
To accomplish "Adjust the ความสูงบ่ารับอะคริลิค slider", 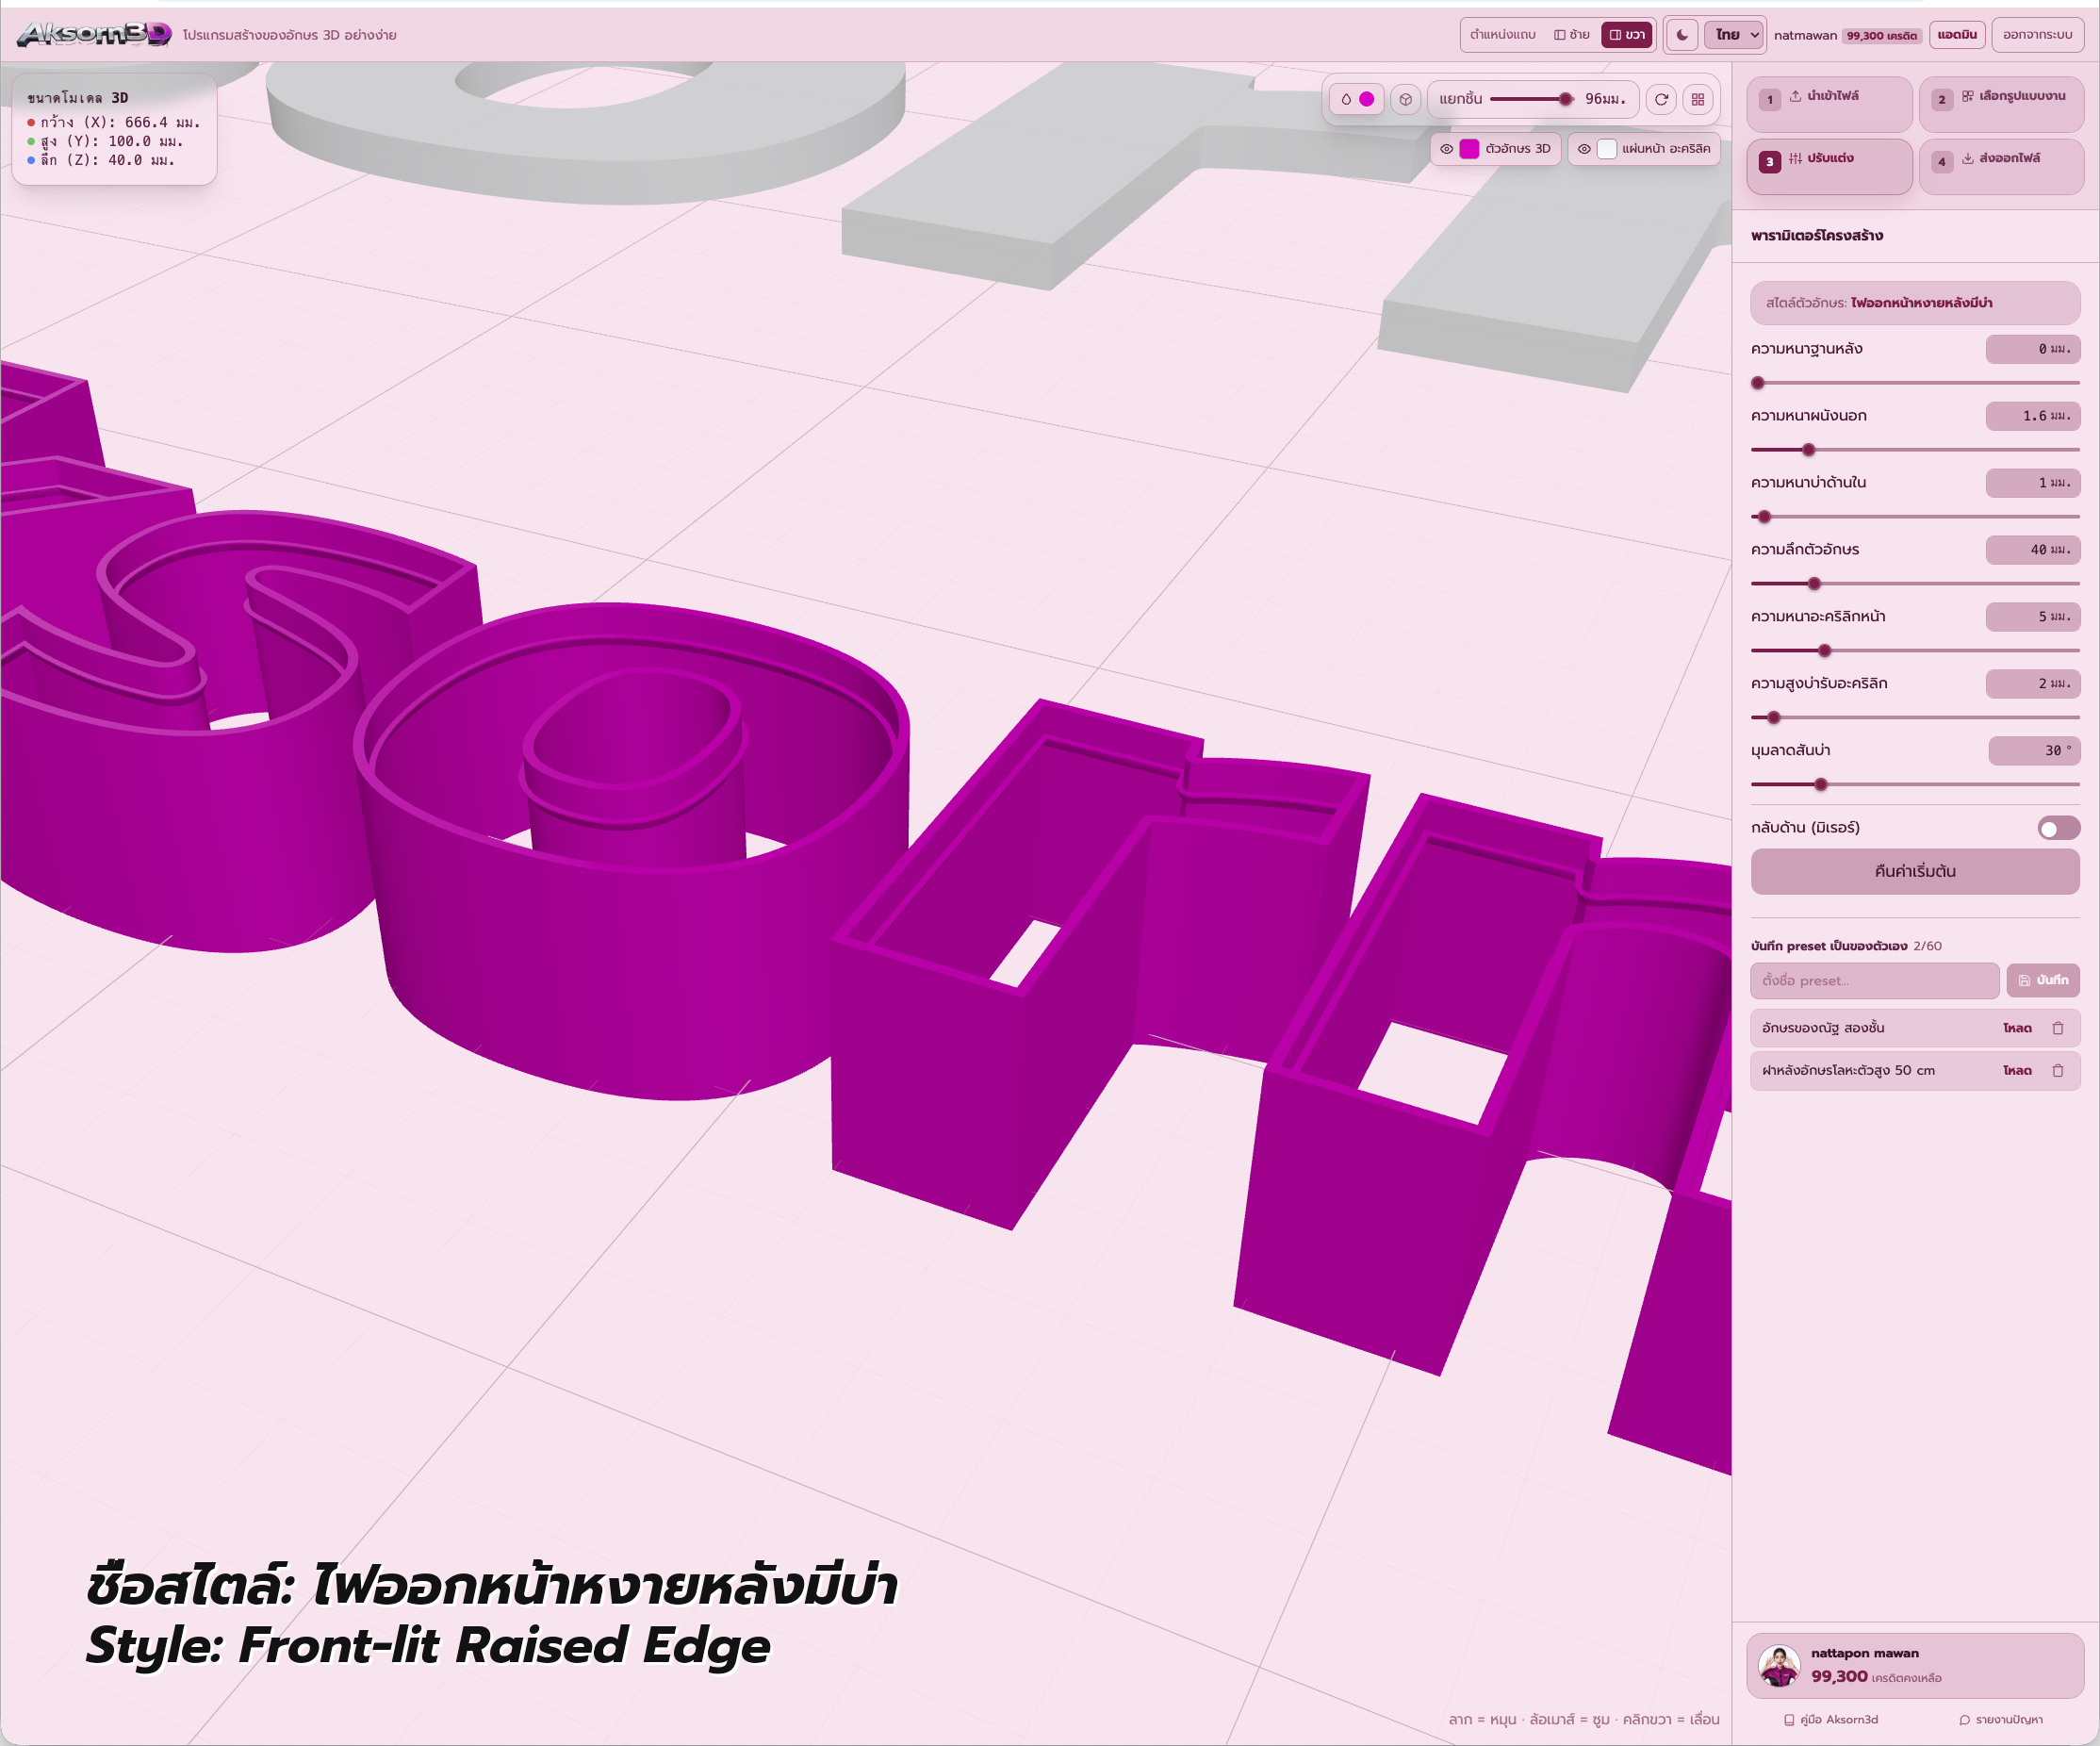I will [1914, 718].
